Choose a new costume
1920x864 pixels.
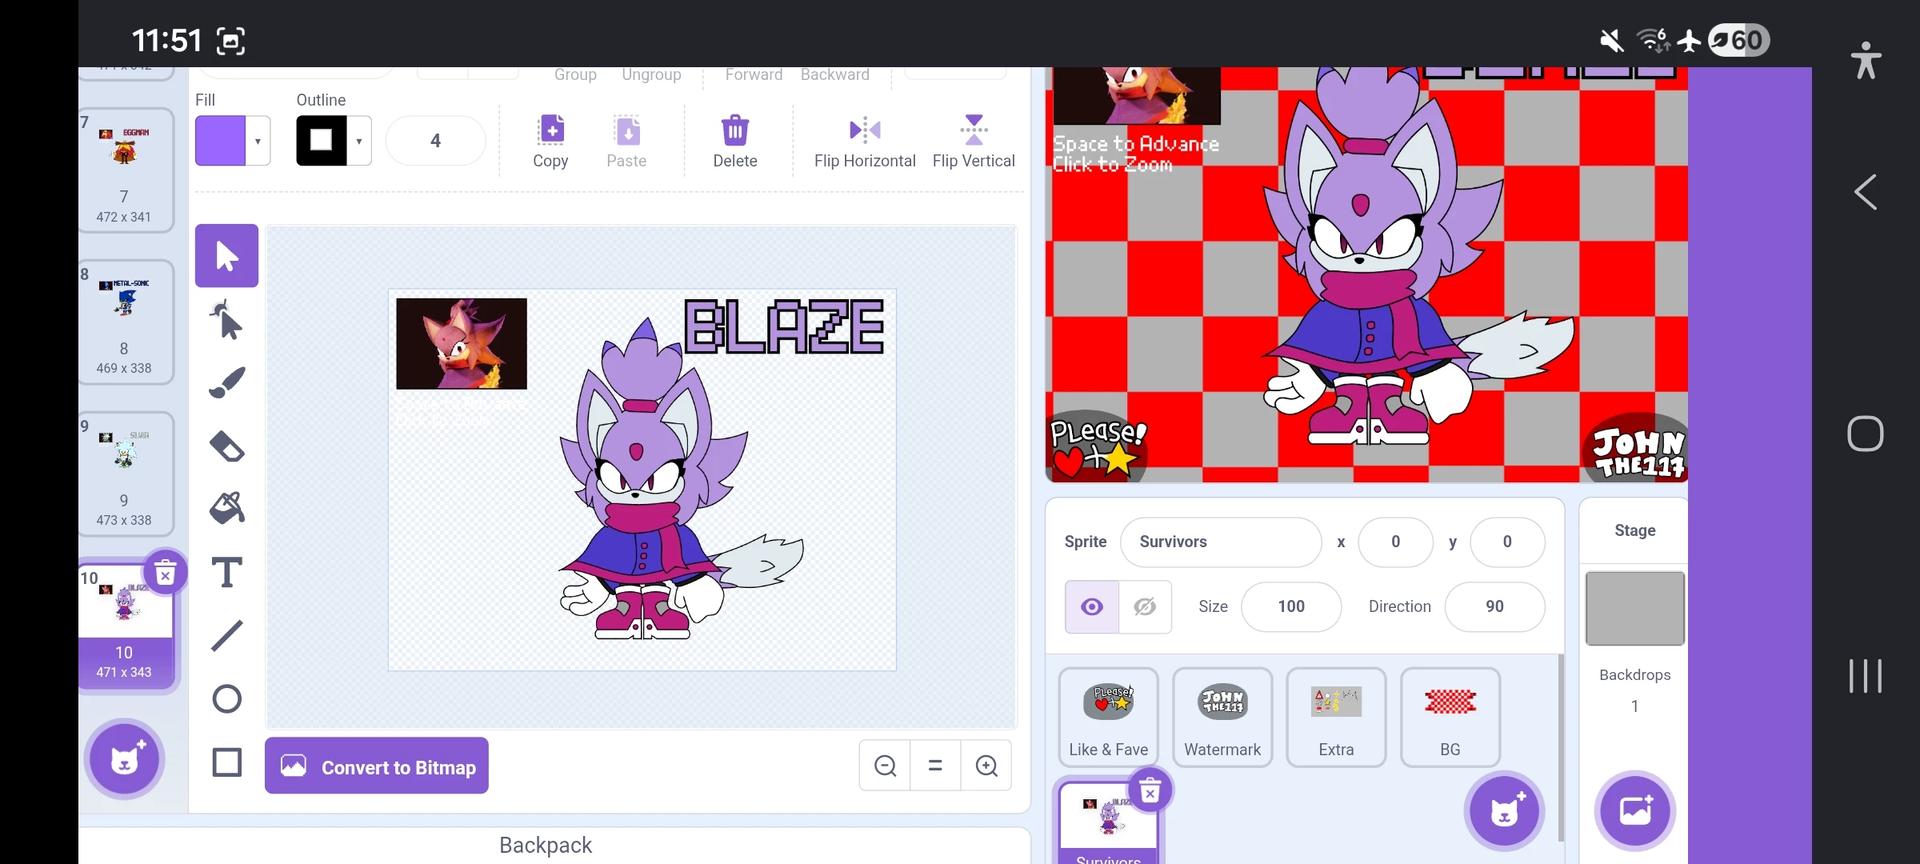click(125, 758)
